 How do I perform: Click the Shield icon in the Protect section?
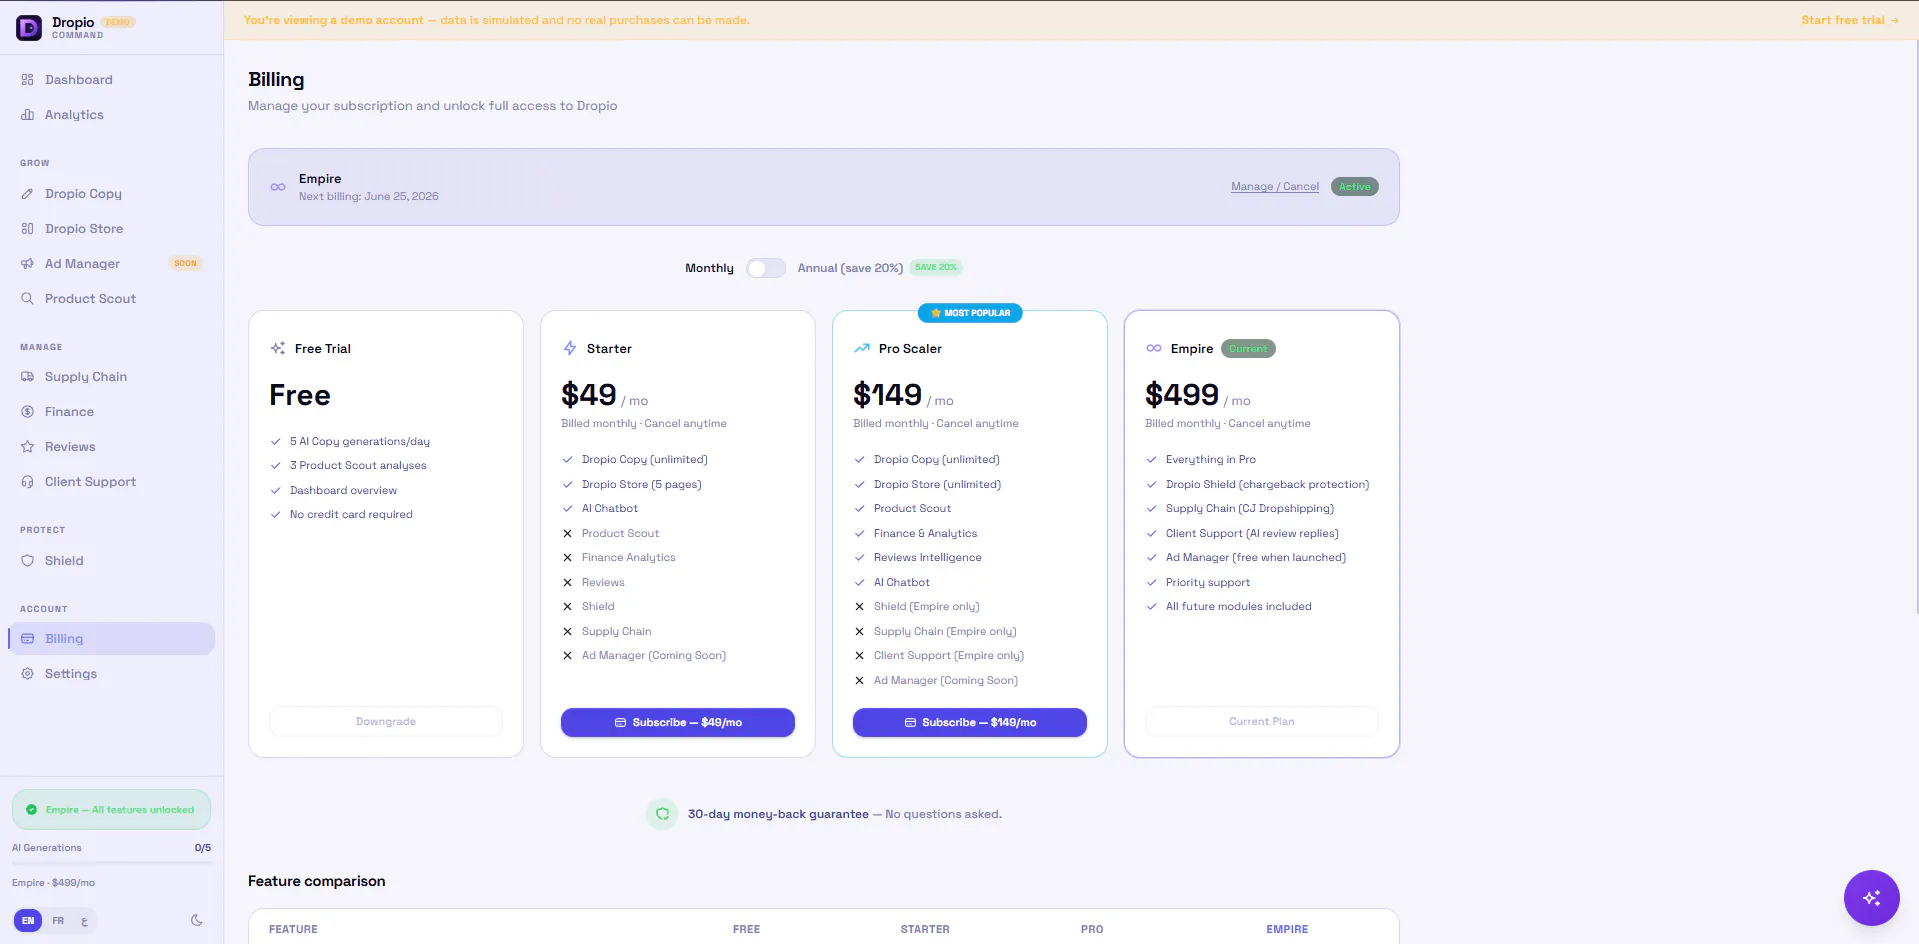coord(28,561)
